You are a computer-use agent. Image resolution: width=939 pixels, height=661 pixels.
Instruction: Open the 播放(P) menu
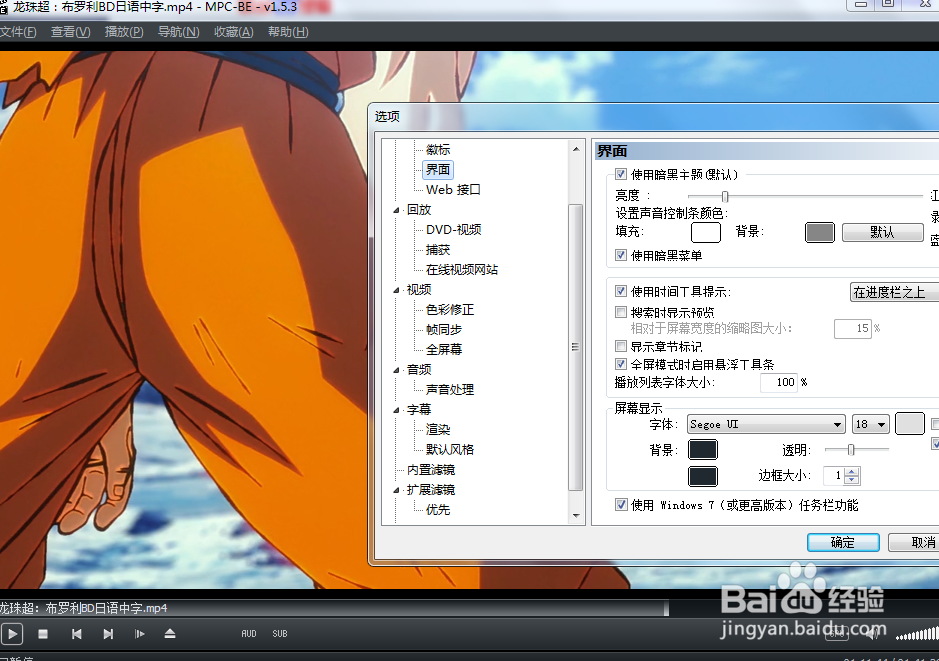[x=124, y=32]
